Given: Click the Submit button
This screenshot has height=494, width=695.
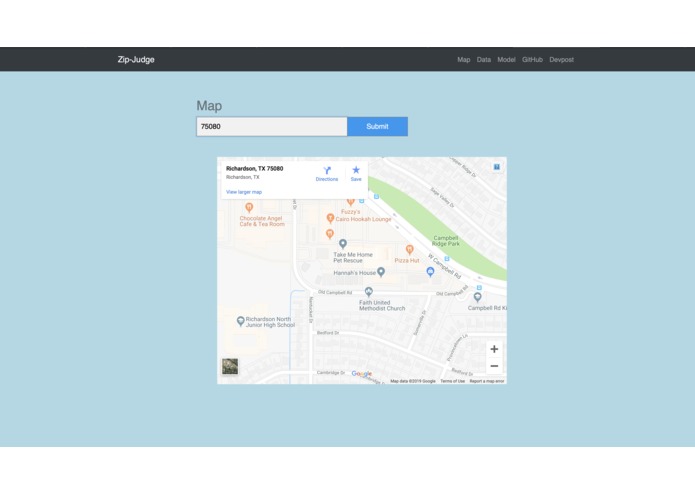Looking at the screenshot, I should [377, 126].
